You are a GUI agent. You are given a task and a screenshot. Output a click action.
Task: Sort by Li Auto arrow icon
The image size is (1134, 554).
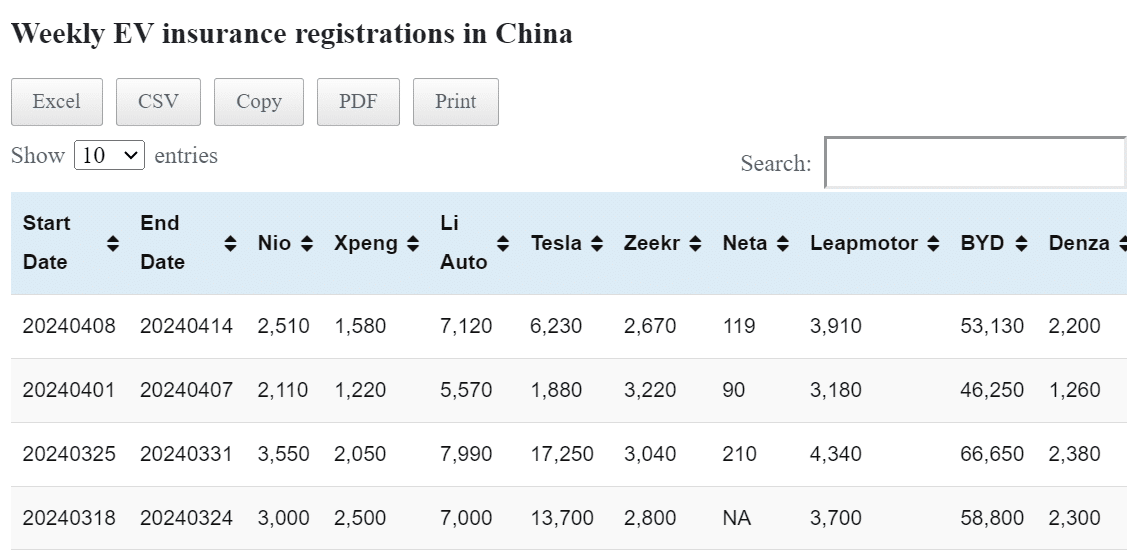point(503,243)
